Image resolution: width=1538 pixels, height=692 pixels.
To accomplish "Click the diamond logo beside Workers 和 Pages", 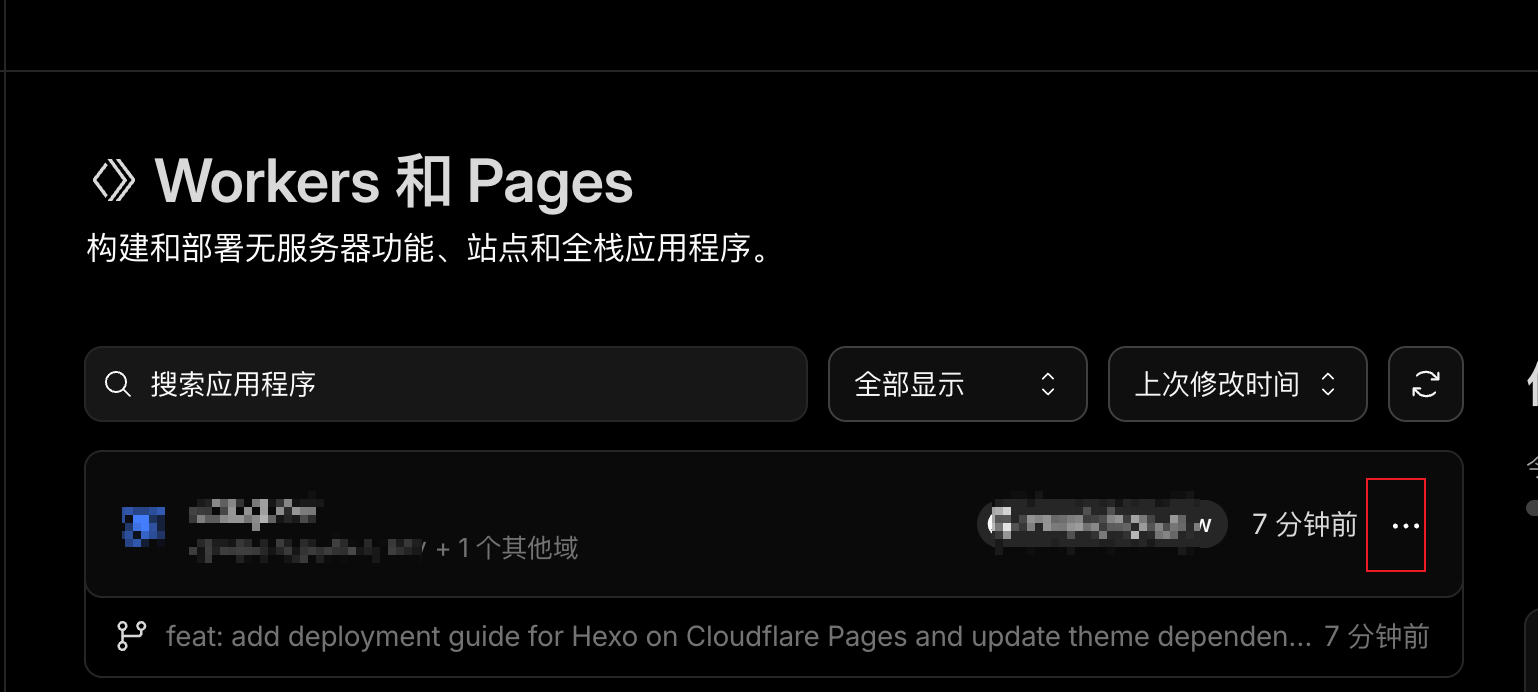I will click(x=113, y=182).
